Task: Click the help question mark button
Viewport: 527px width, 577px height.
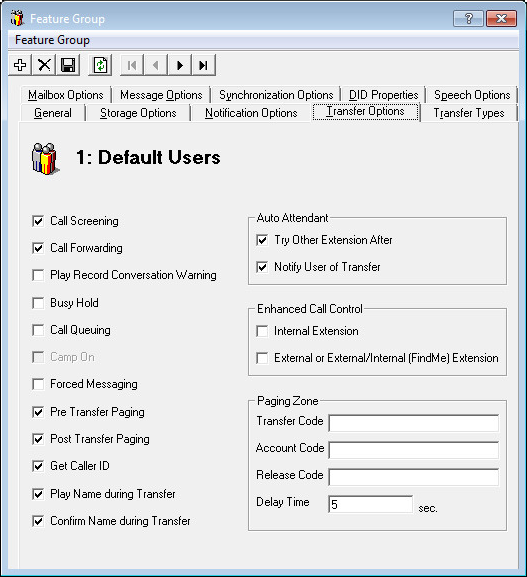Action: (468, 18)
